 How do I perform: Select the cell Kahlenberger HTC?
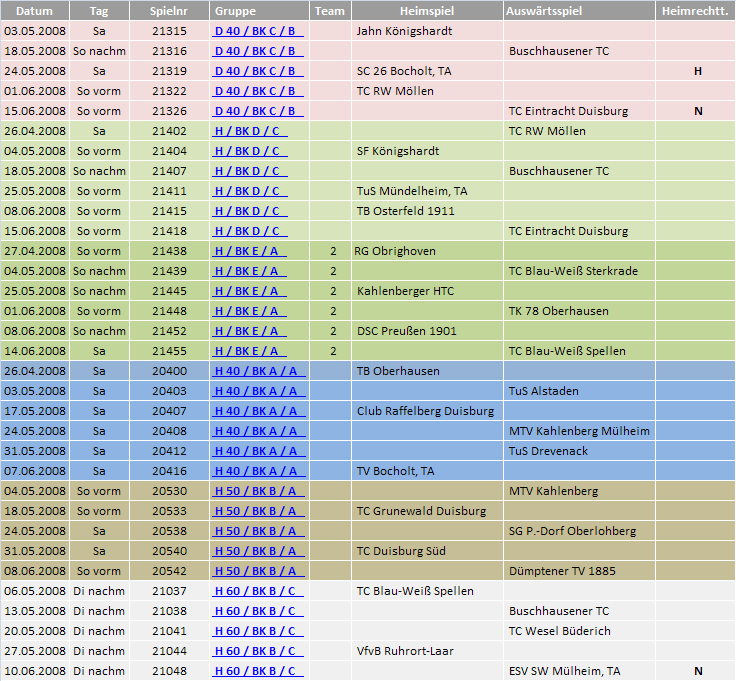[x=427, y=291]
